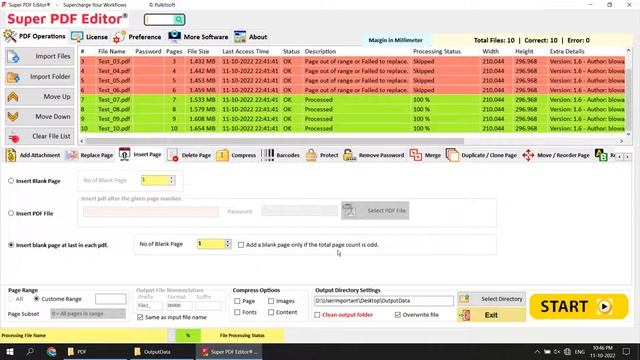Image resolution: width=640 pixels, height=360 pixels.
Task: Select the Replace Page tool
Action: (89, 155)
